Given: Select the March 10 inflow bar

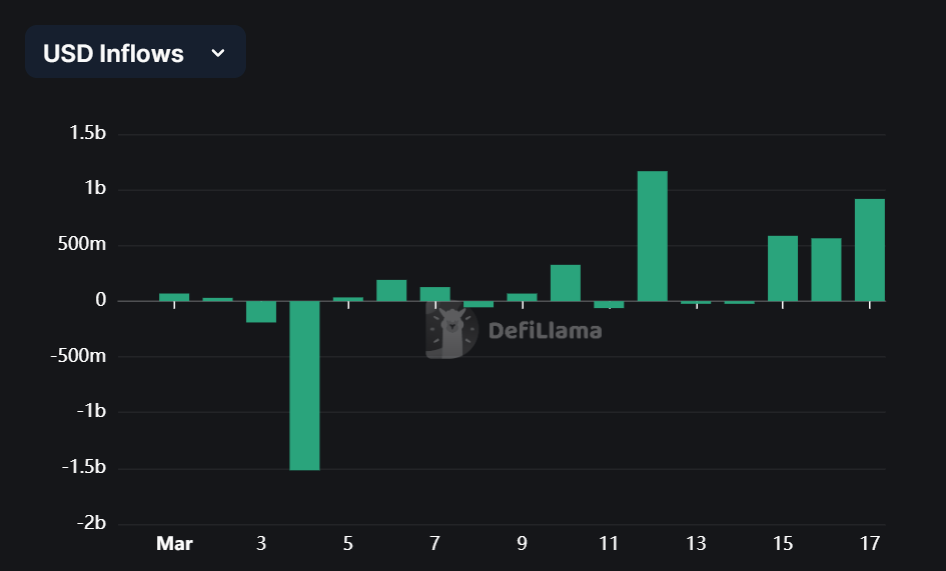Looking at the screenshot, I should pos(565,282).
